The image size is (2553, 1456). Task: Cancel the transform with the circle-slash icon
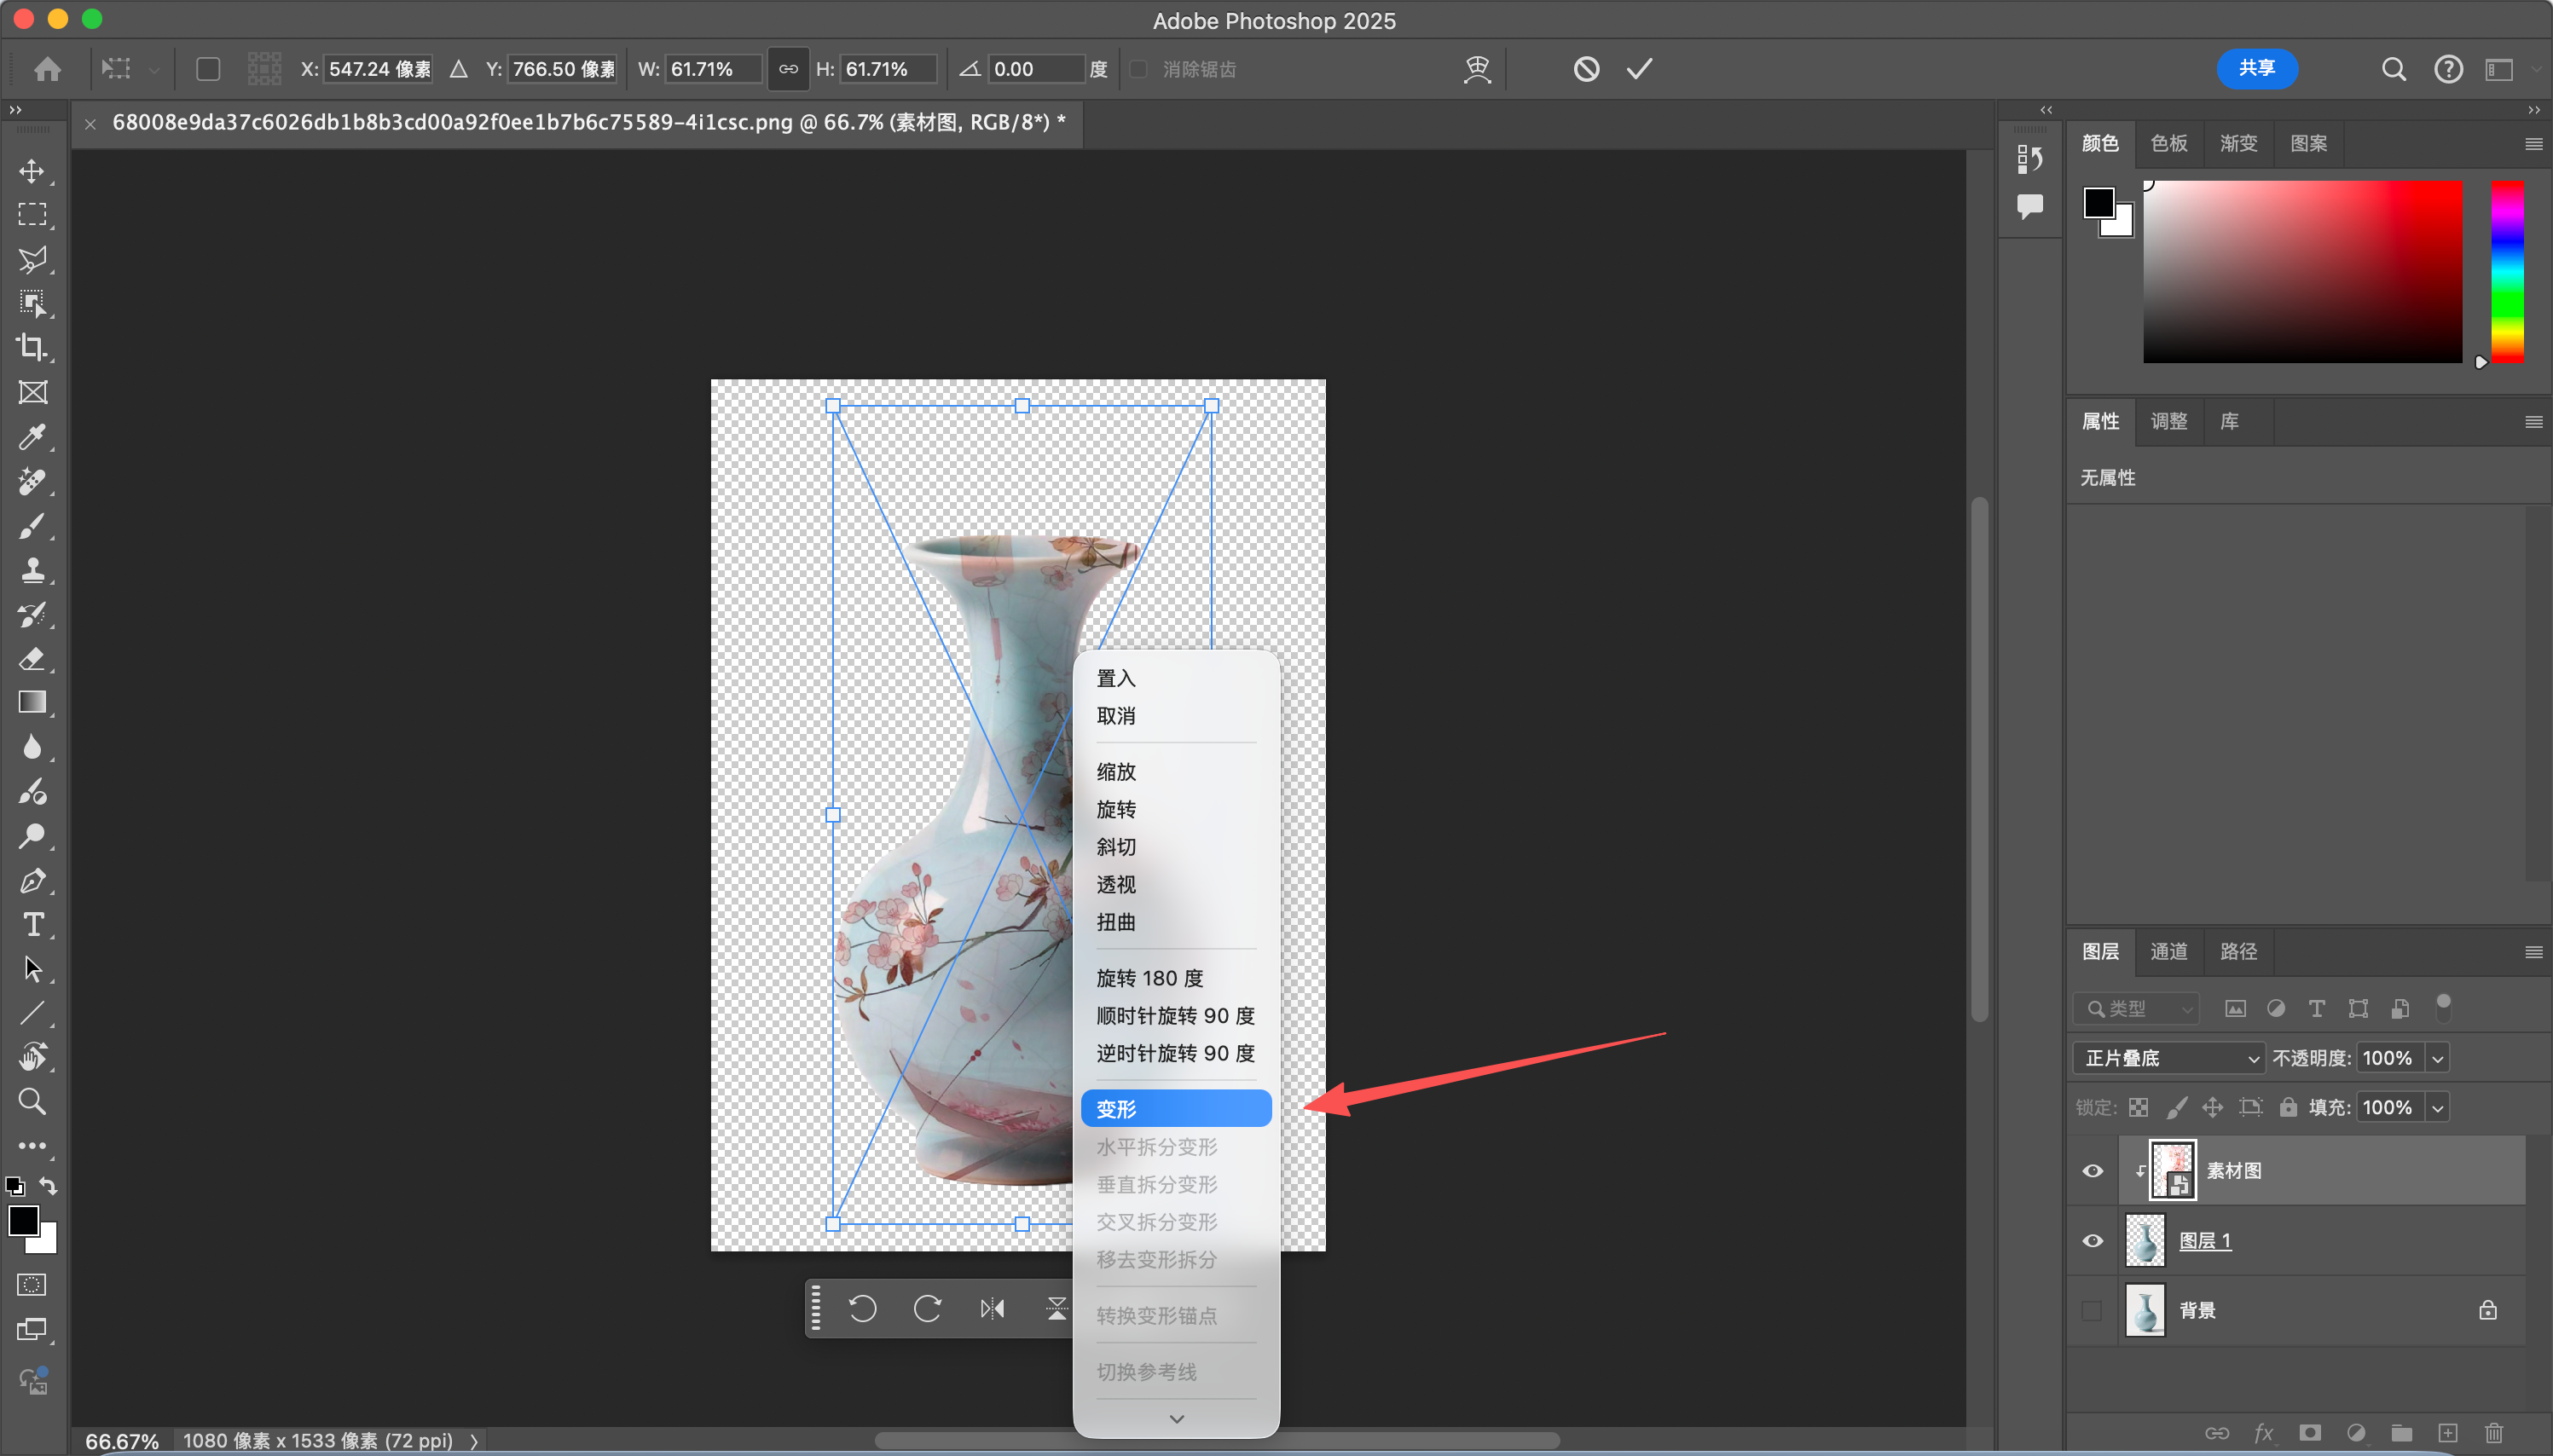pos(1586,69)
